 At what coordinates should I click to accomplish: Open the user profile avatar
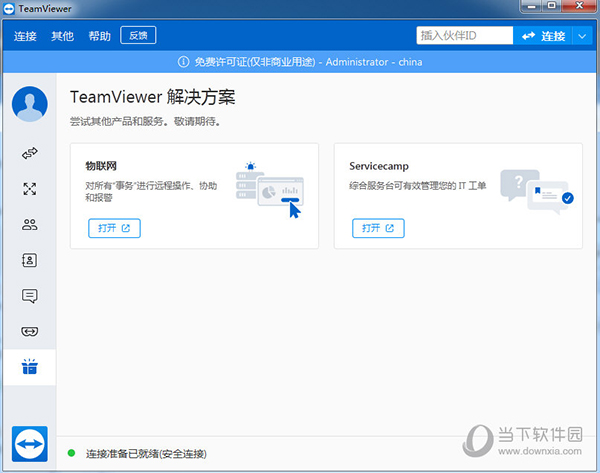[x=29, y=104]
